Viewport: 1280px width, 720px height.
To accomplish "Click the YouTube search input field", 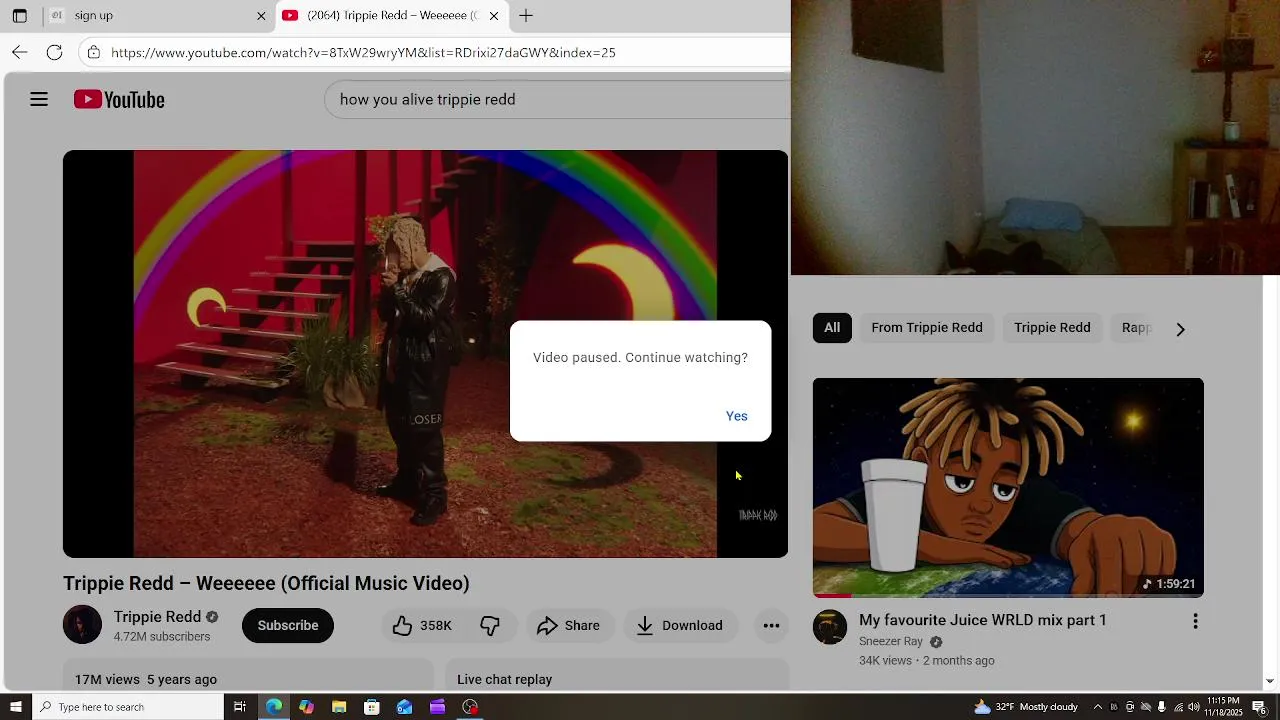I will pos(557,100).
